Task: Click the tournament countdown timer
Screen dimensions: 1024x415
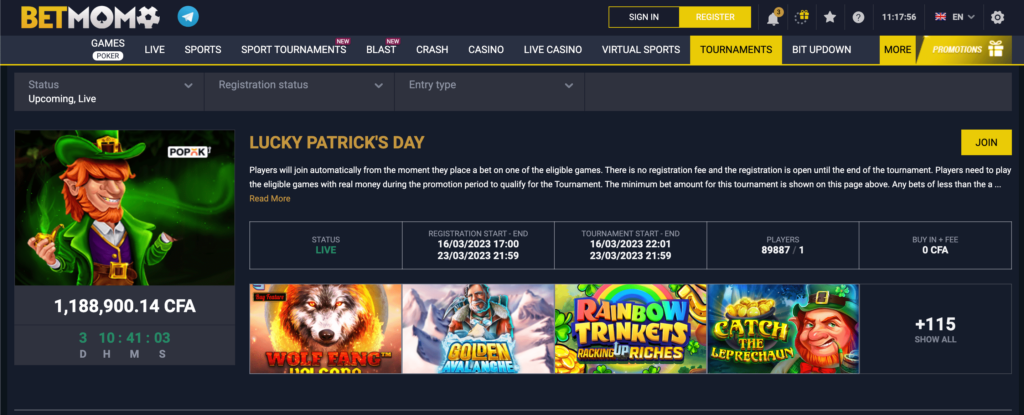Action: tap(124, 344)
